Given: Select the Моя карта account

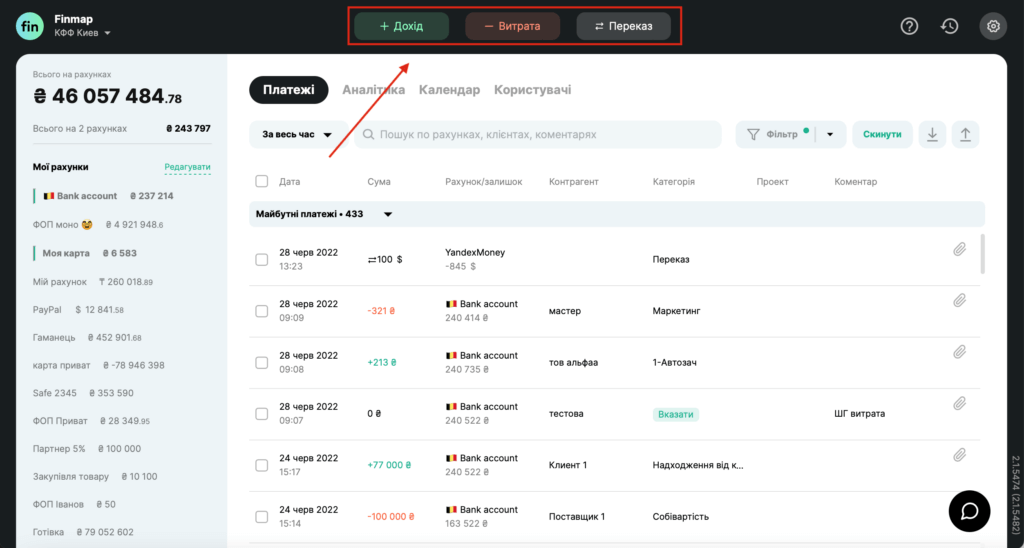Looking at the screenshot, I should (x=86, y=253).
